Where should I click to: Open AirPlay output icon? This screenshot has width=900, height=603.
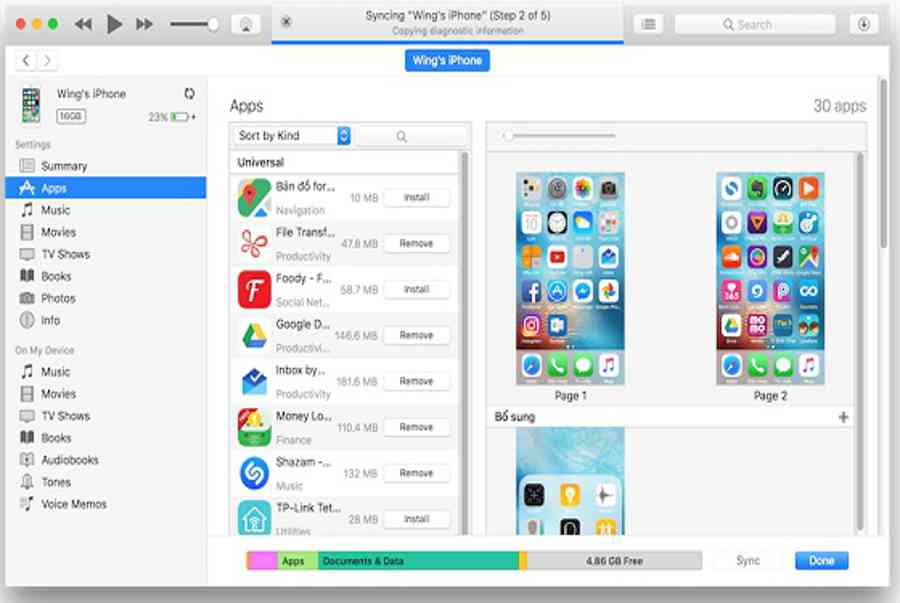click(243, 24)
